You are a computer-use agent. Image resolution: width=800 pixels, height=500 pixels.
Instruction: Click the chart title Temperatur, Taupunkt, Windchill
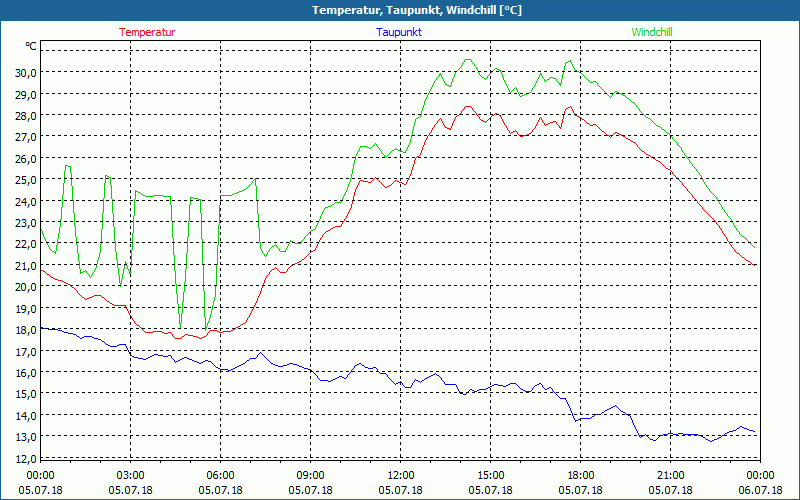417,10
